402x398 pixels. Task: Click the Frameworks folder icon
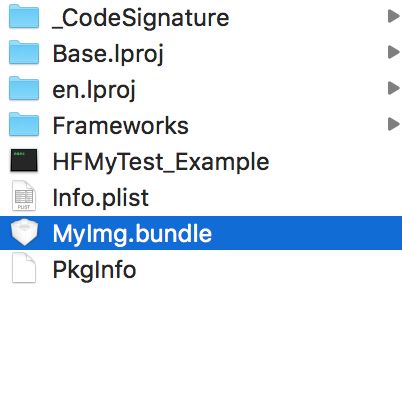click(x=24, y=124)
